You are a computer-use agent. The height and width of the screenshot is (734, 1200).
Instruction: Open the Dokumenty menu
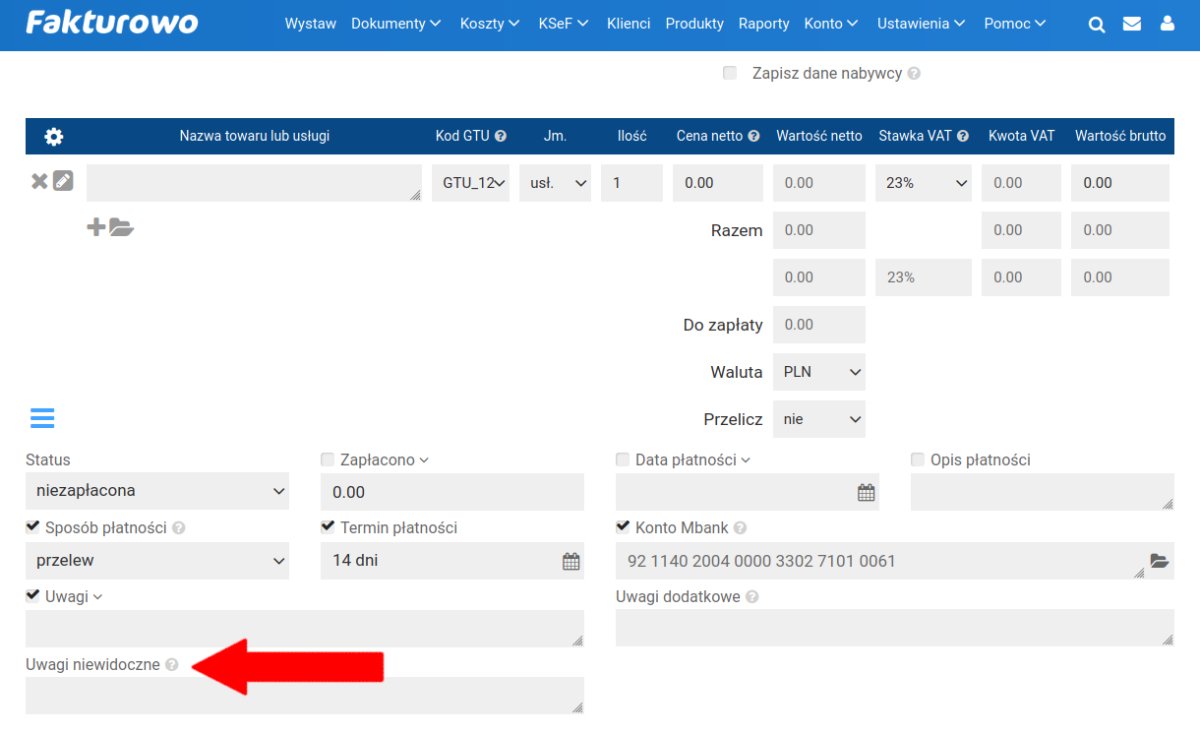click(395, 24)
